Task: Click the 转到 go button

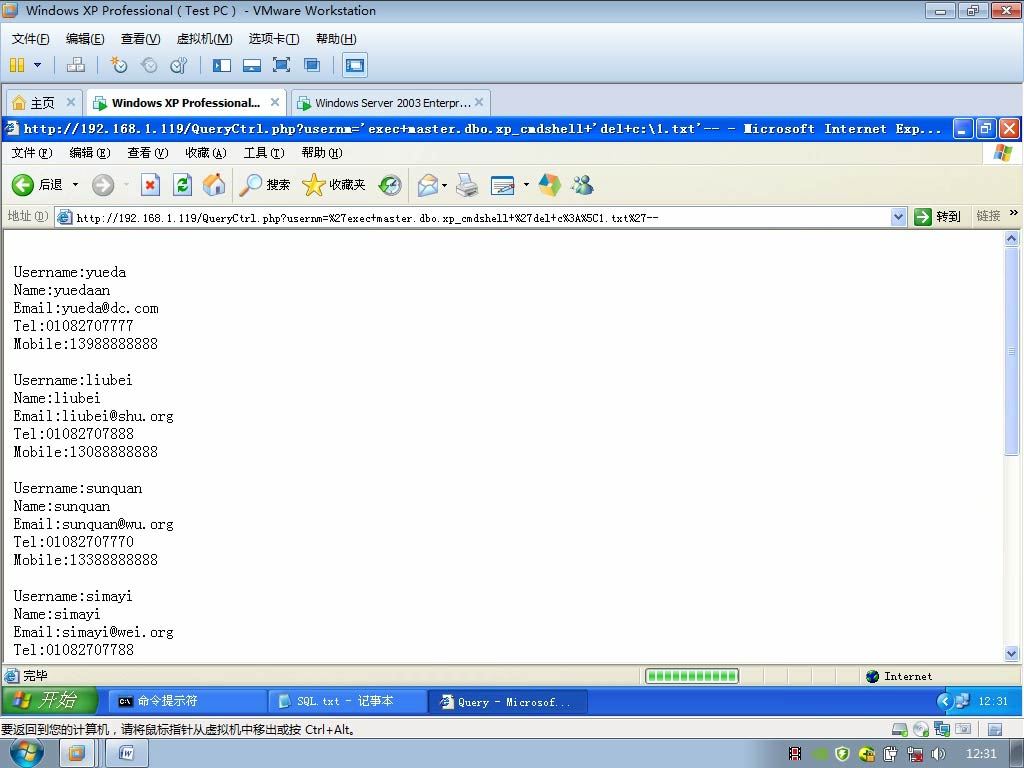Action: click(x=937, y=216)
